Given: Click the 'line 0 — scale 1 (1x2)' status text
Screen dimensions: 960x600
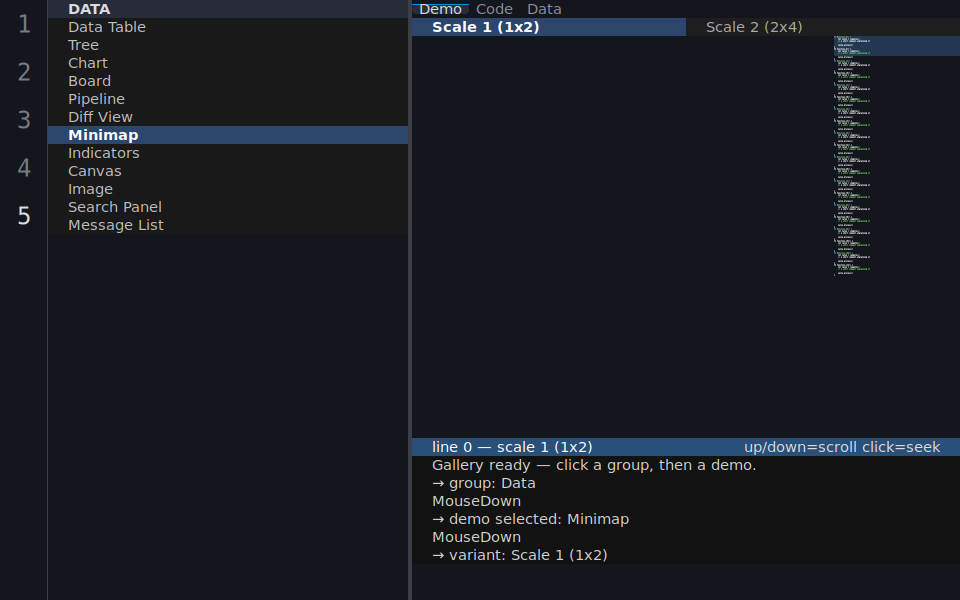Looking at the screenshot, I should (512, 447).
